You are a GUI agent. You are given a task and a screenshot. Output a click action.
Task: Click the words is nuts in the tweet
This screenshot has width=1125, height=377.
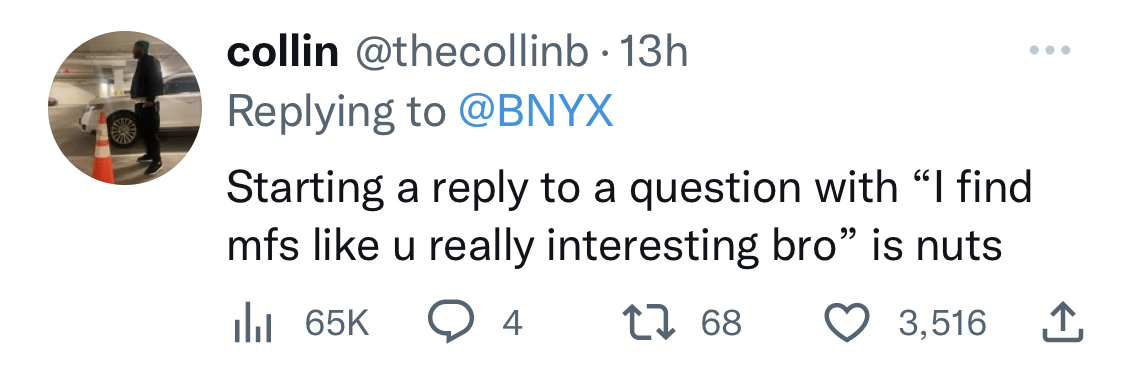tap(936, 246)
